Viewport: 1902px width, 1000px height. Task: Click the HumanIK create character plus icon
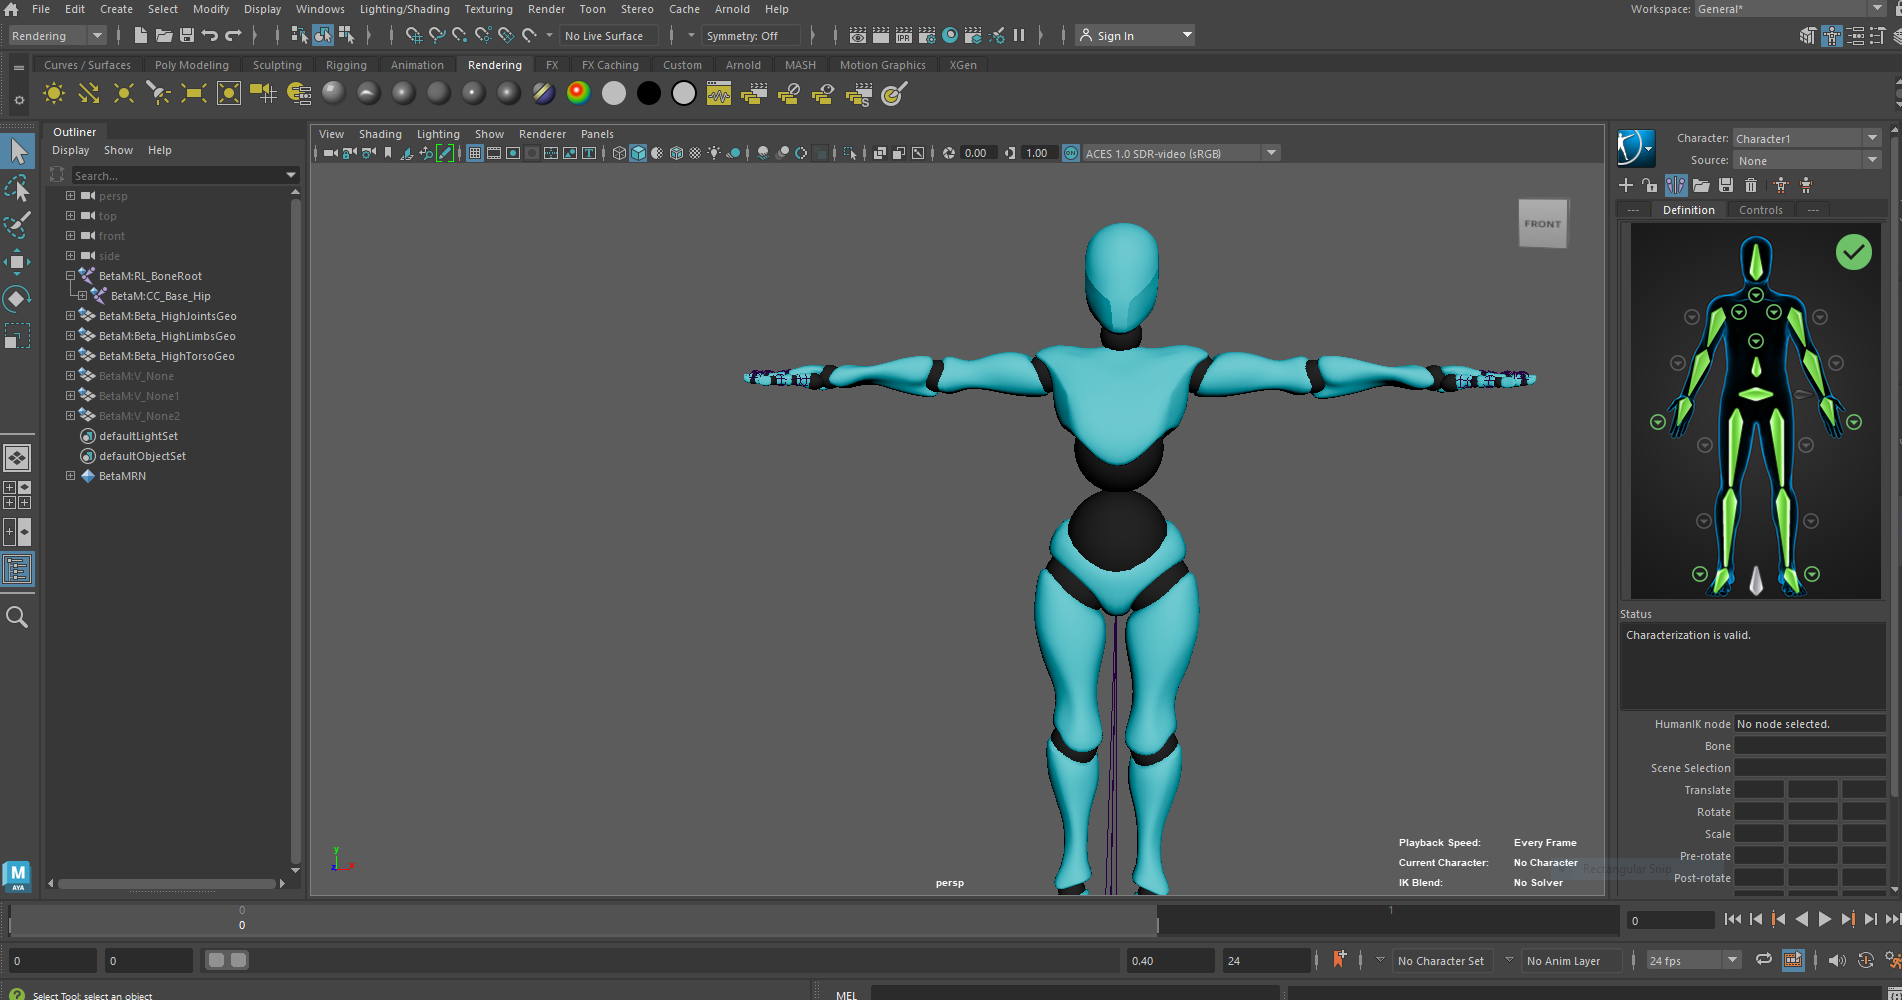pyautogui.click(x=1626, y=185)
